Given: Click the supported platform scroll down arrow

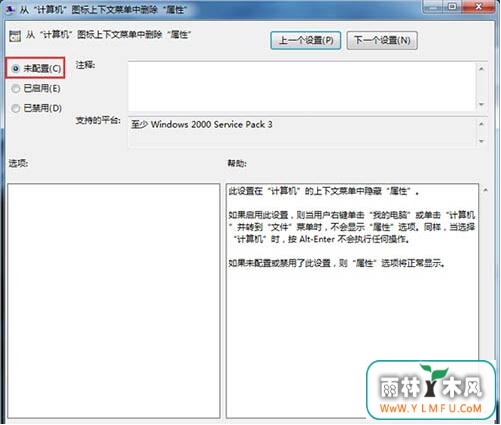Looking at the screenshot, I should [481, 141].
